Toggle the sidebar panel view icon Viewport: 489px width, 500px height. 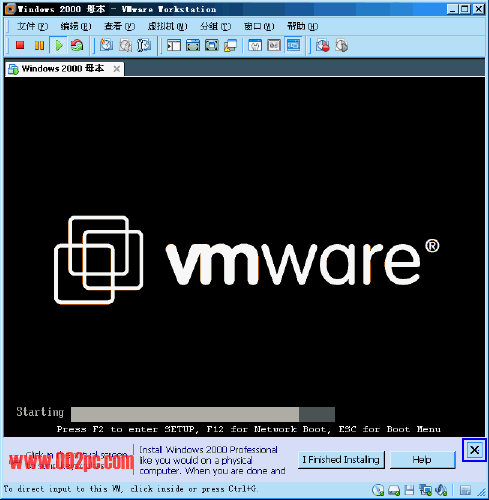[174, 45]
